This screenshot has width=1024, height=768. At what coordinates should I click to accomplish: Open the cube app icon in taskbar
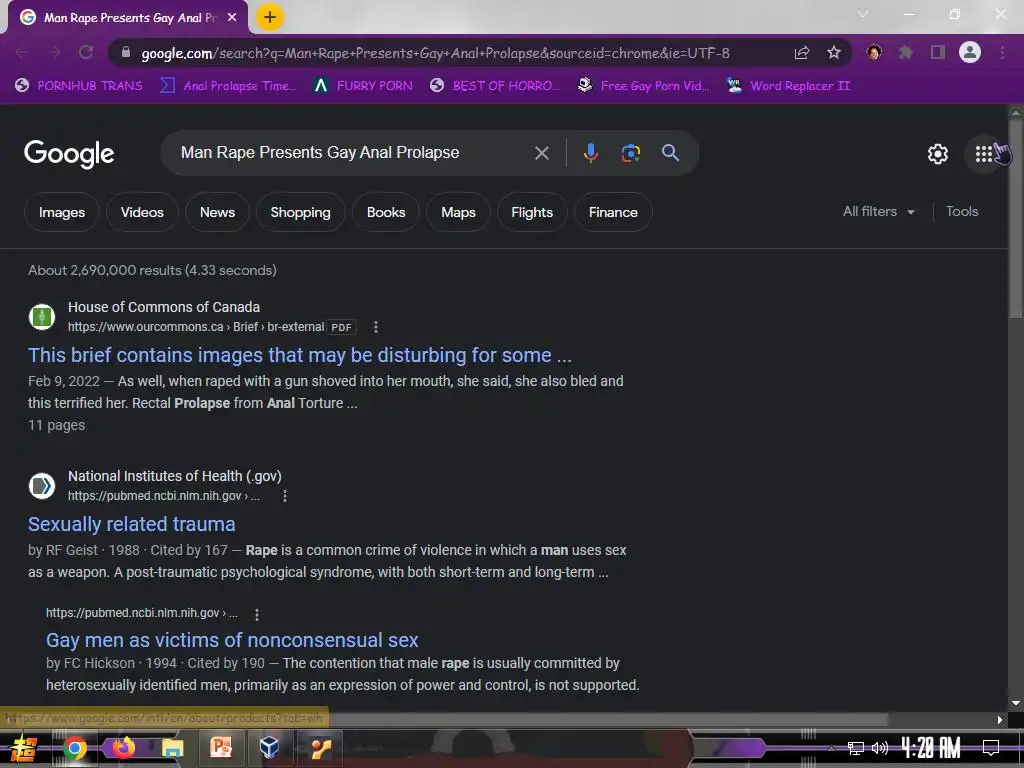pyautogui.click(x=270, y=747)
